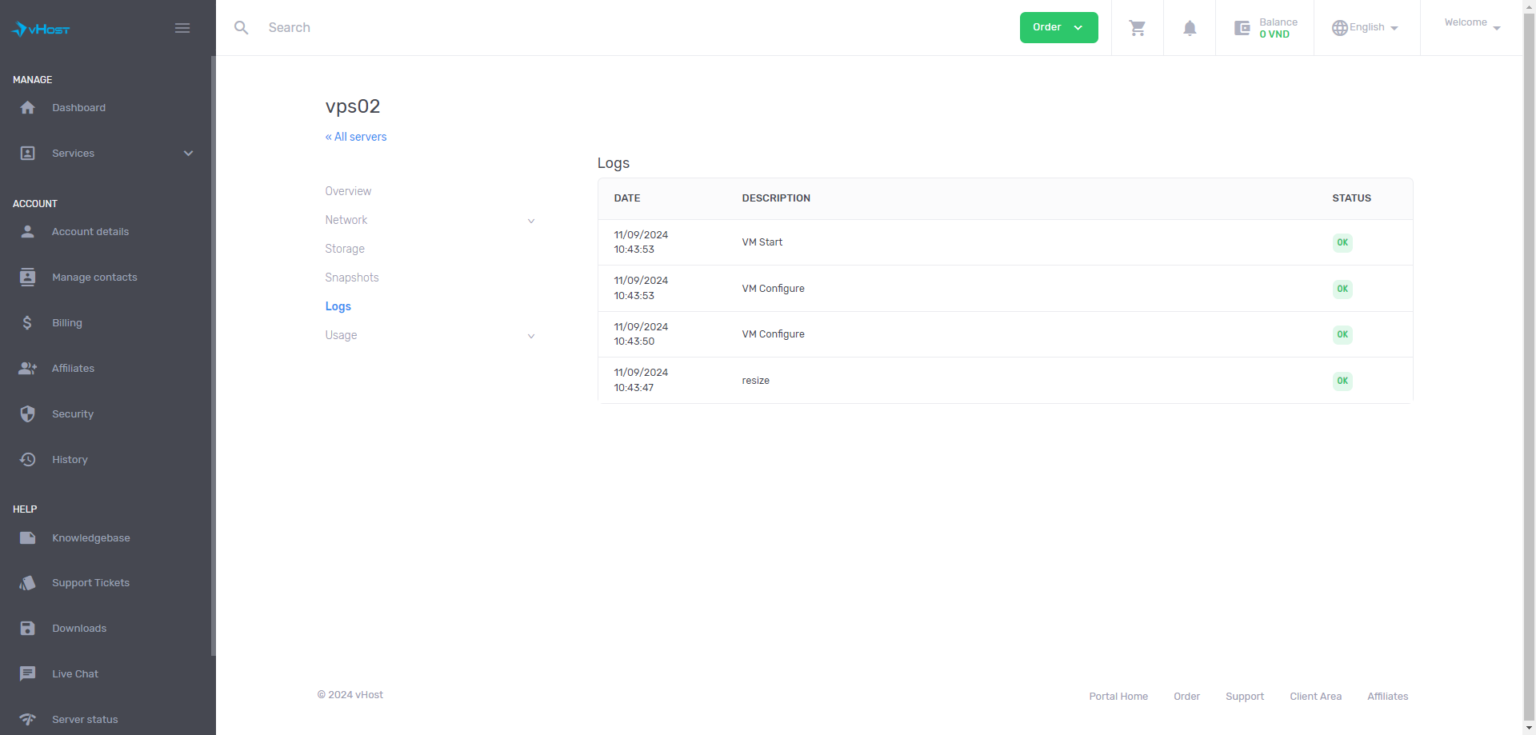
Task: Click the Billing dollar icon
Action: (x=28, y=323)
